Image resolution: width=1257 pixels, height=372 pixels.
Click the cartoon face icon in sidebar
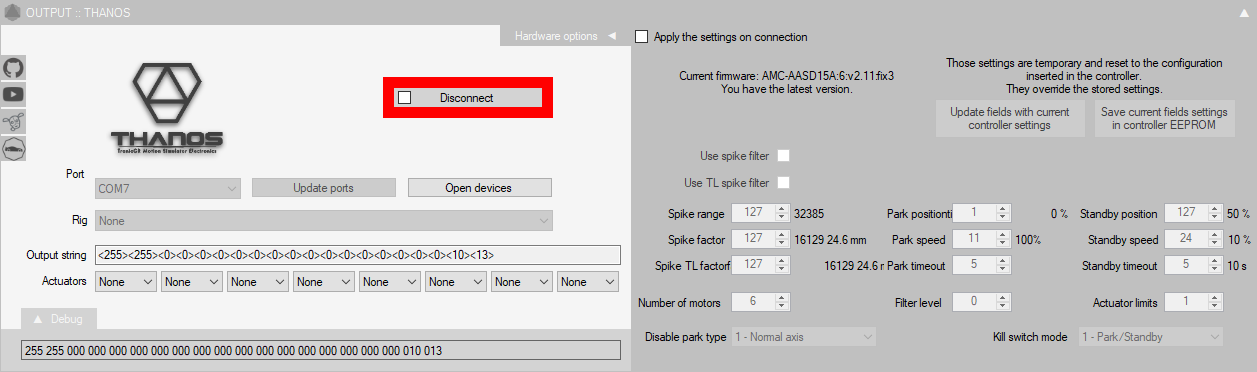point(14,121)
